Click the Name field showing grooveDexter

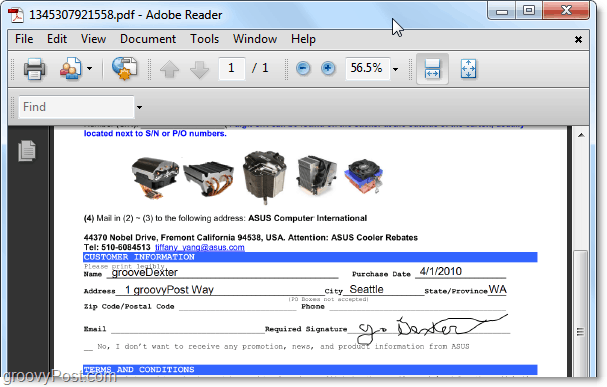coord(223,272)
